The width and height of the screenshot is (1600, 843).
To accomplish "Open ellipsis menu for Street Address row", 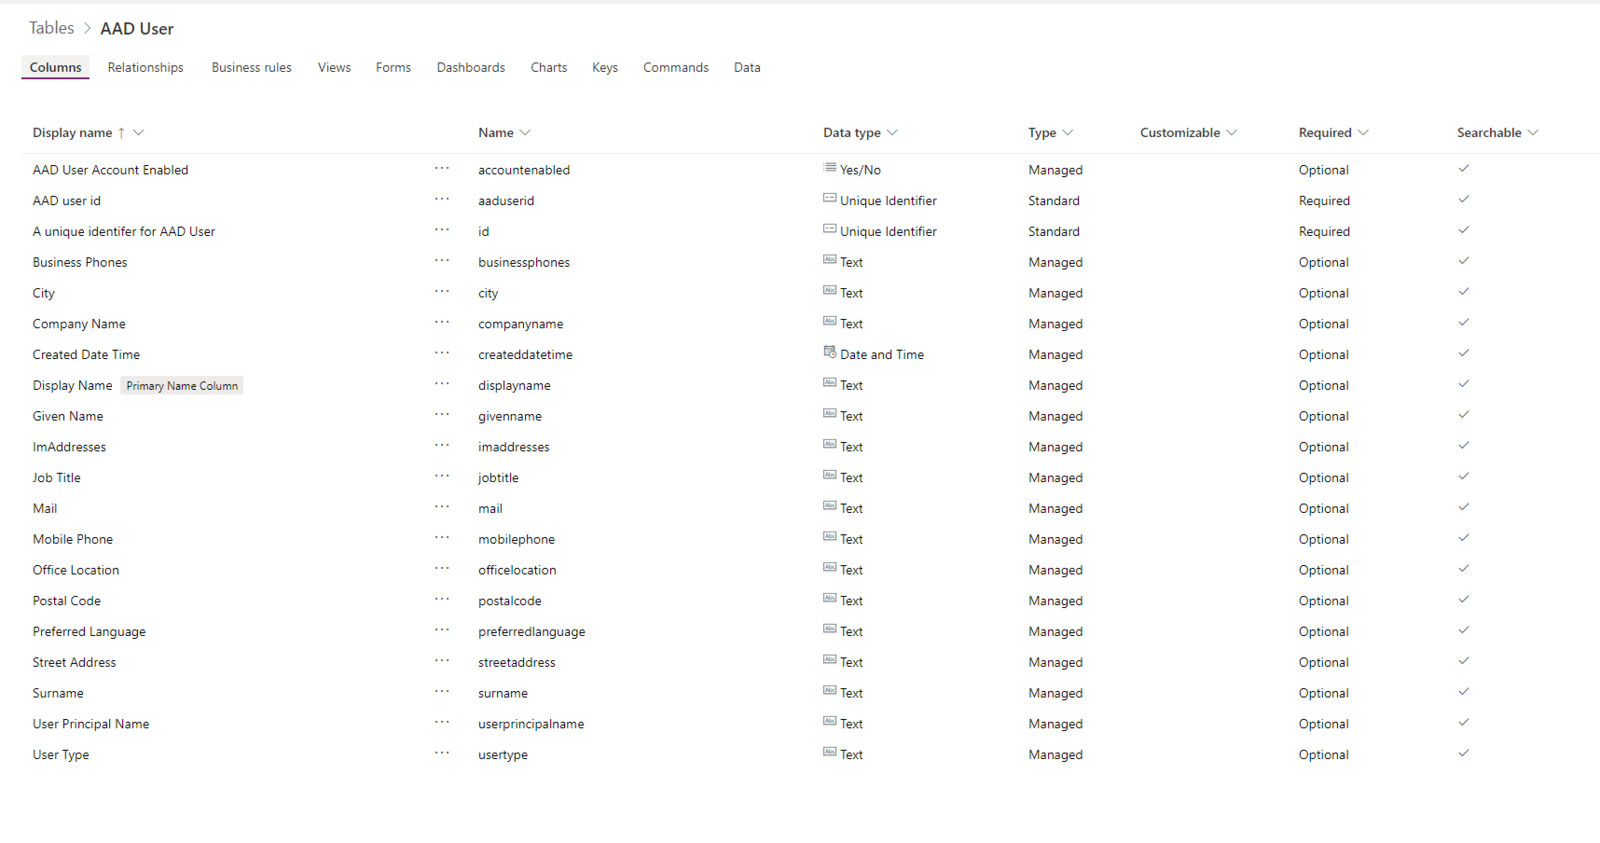I will [442, 661].
